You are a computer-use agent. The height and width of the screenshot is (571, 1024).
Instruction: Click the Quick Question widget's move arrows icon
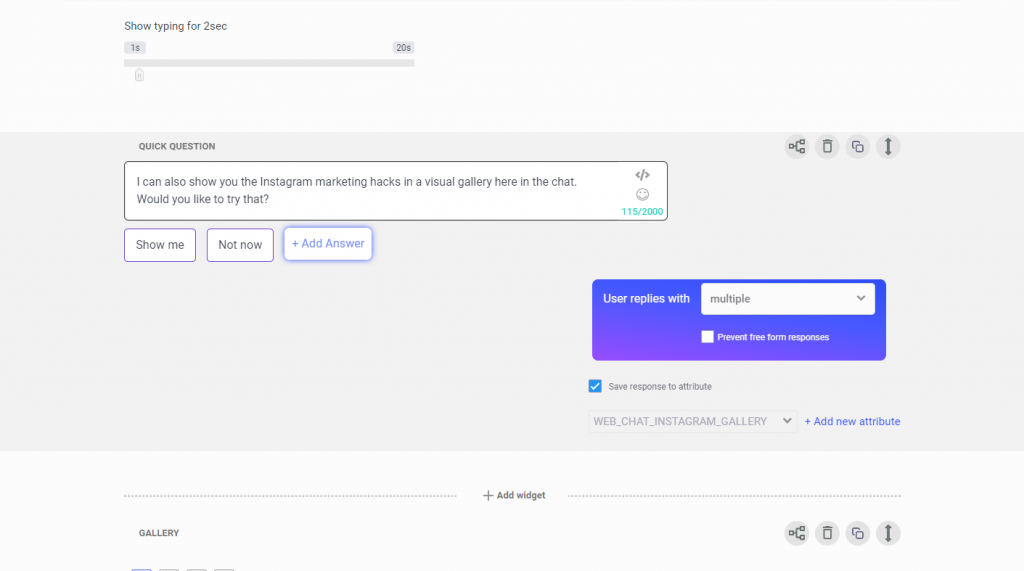[888, 146]
